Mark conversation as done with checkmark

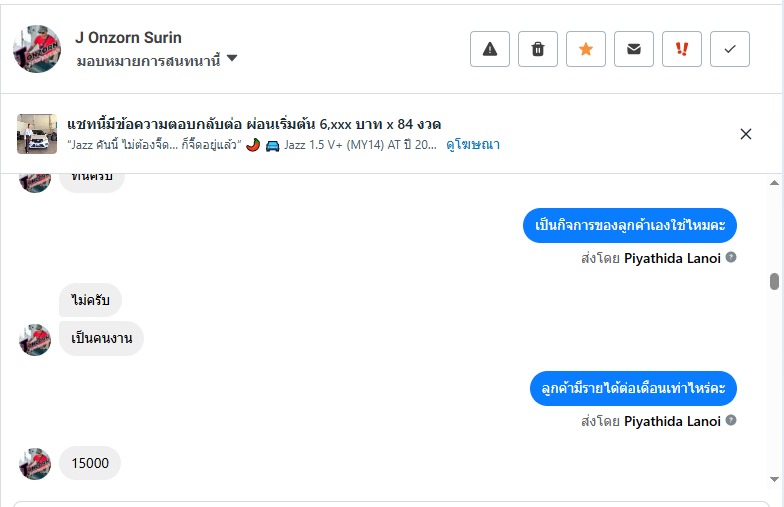coord(730,49)
